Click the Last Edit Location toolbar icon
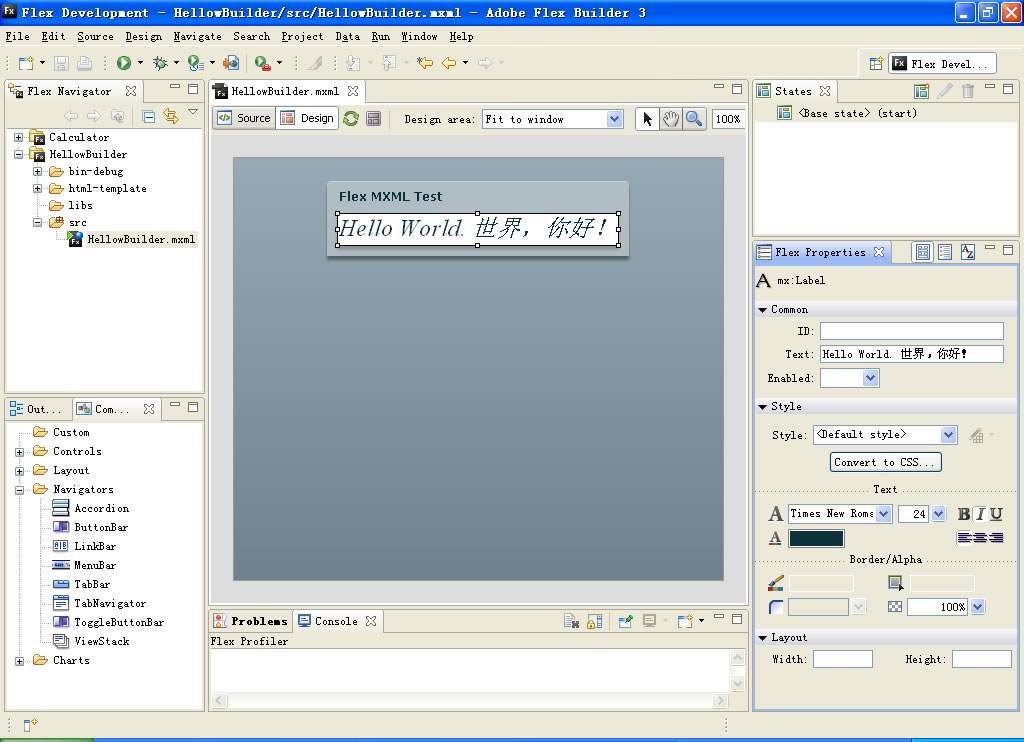1024x742 pixels. (425, 63)
